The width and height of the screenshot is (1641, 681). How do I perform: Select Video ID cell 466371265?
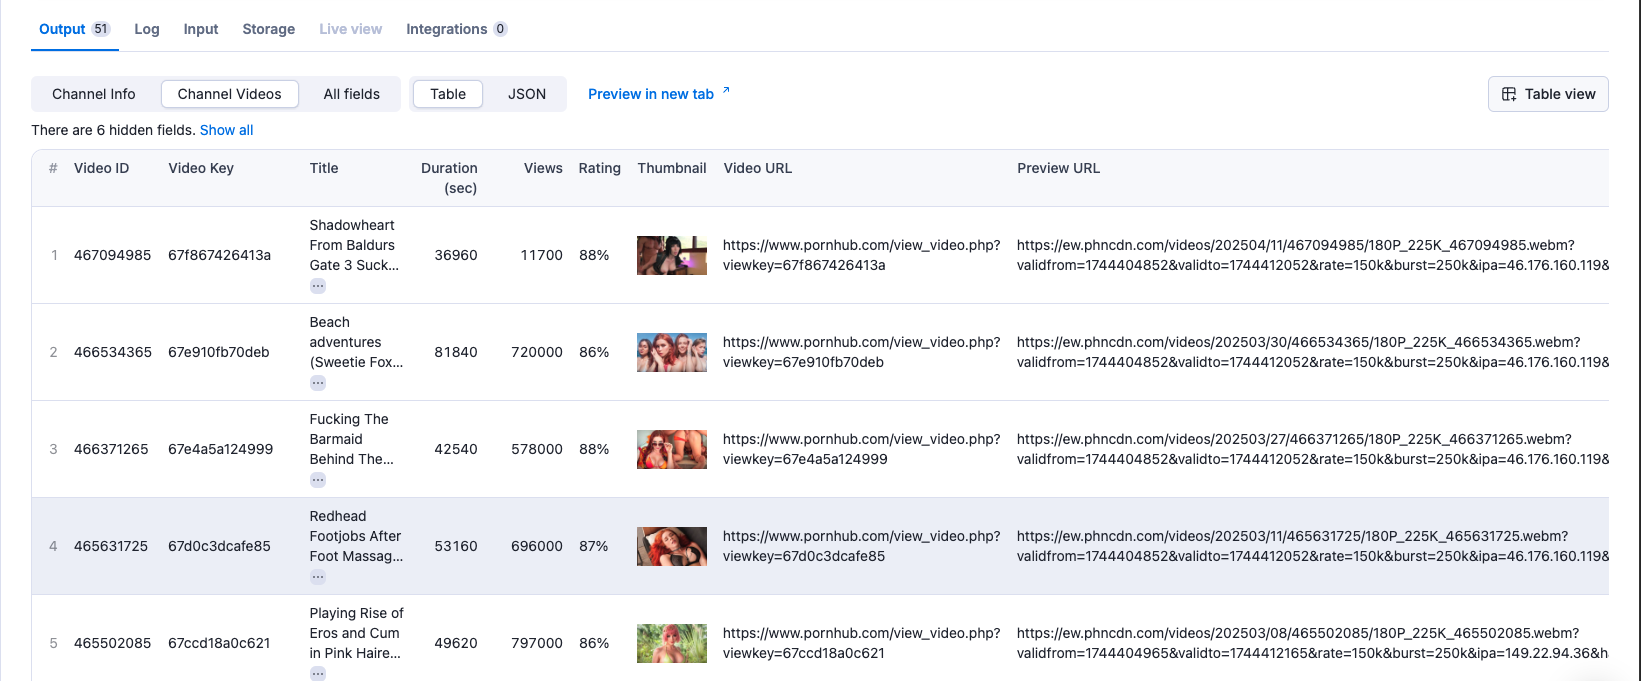pos(111,449)
